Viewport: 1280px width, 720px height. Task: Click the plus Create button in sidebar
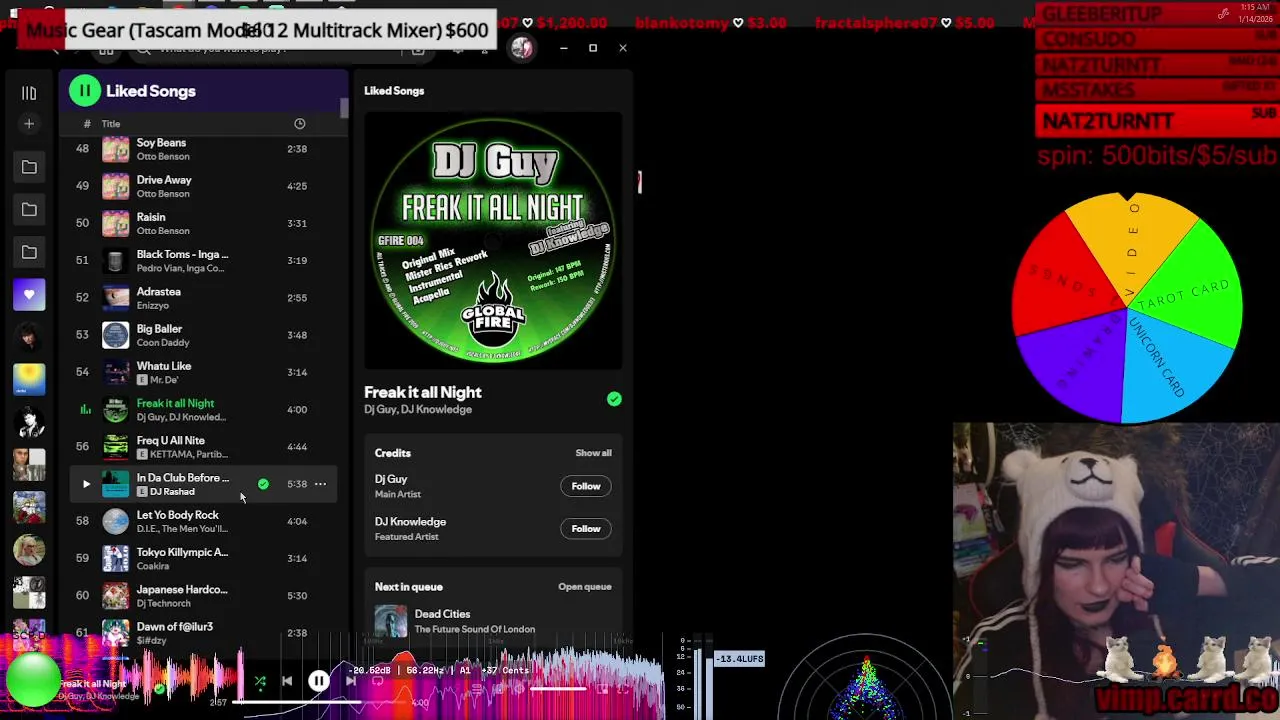pyautogui.click(x=29, y=124)
